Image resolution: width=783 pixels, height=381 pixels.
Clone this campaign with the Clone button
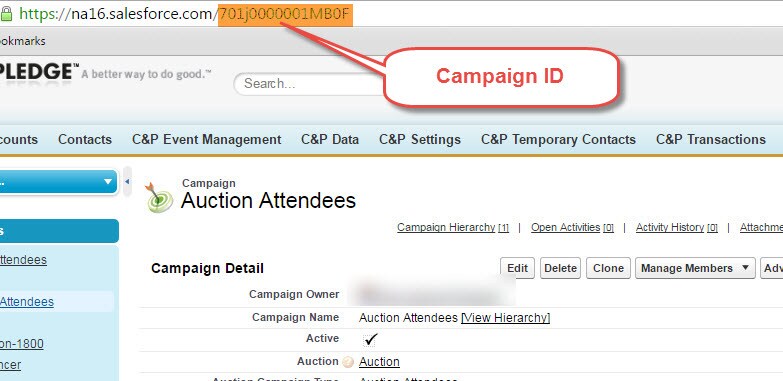click(608, 268)
